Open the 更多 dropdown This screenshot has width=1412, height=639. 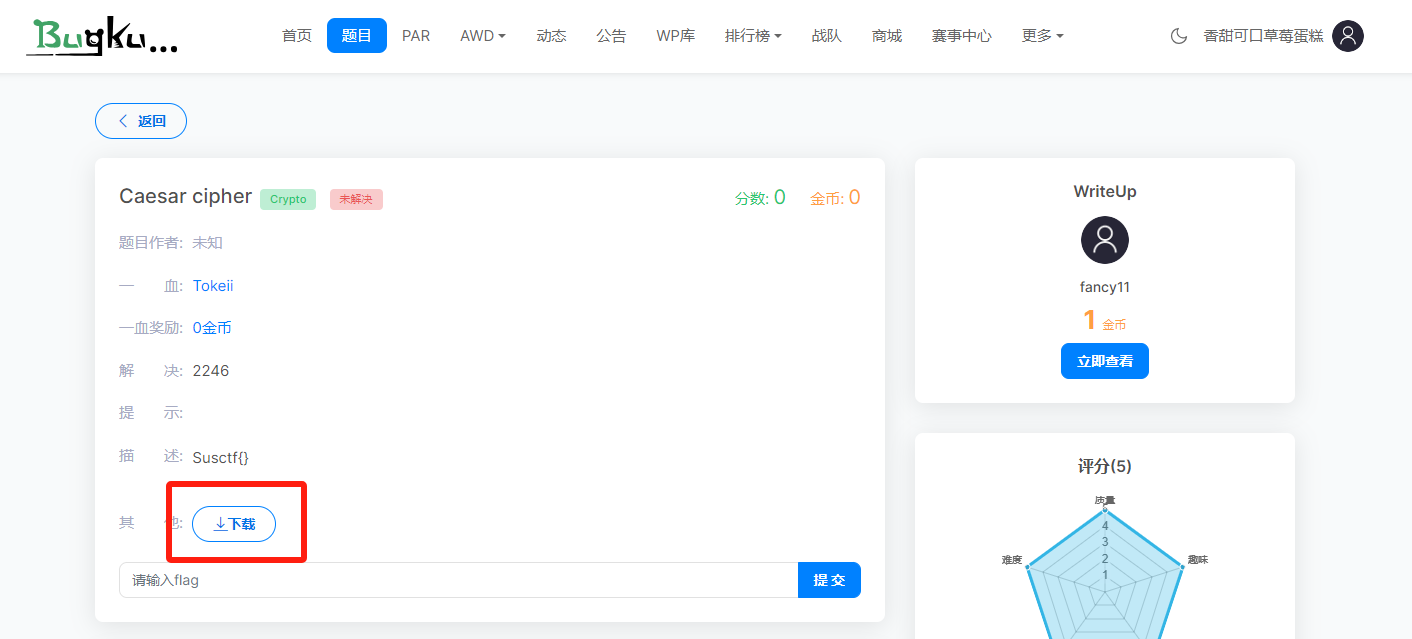pos(1042,35)
